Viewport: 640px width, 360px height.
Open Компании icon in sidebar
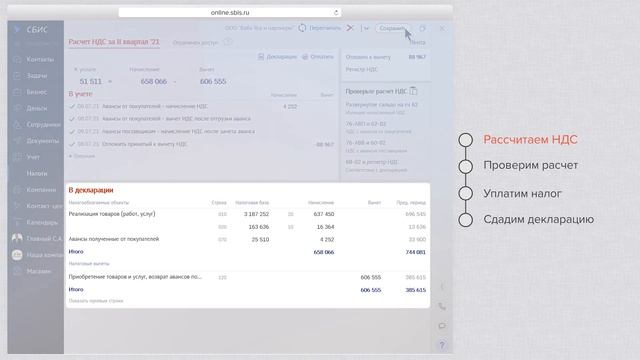coord(17,190)
